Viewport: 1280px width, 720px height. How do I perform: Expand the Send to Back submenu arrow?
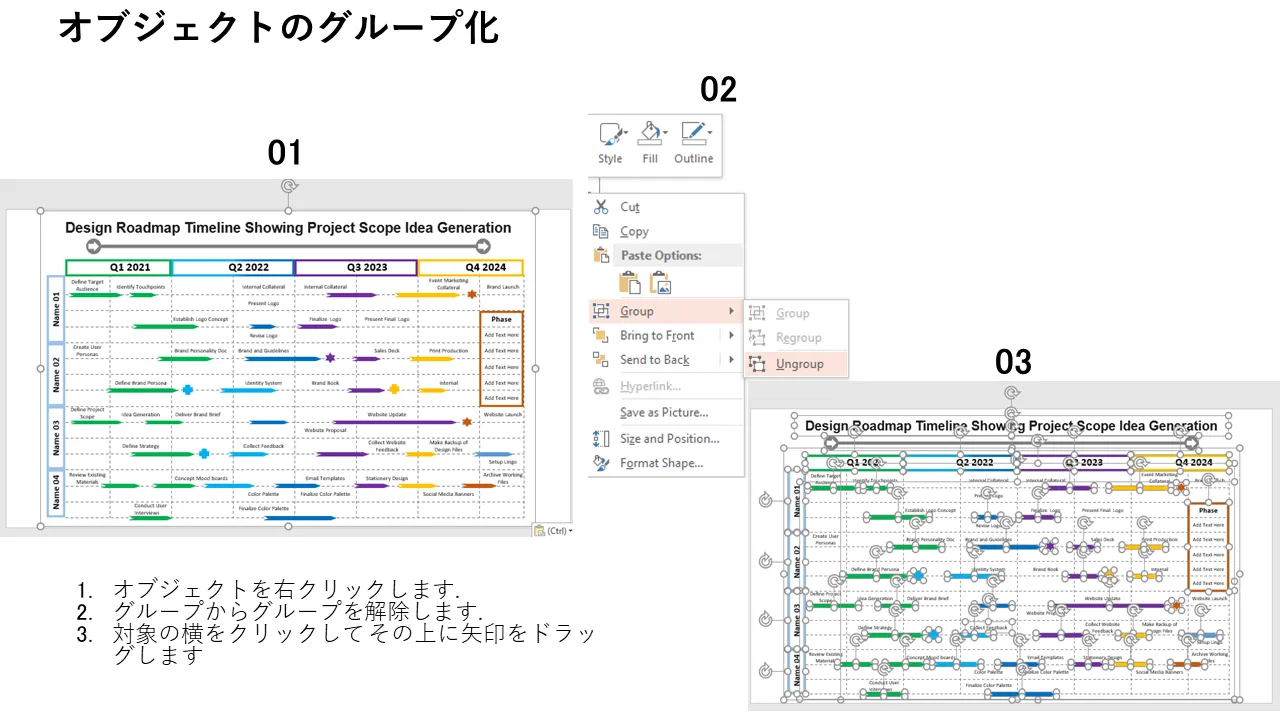[x=731, y=360]
